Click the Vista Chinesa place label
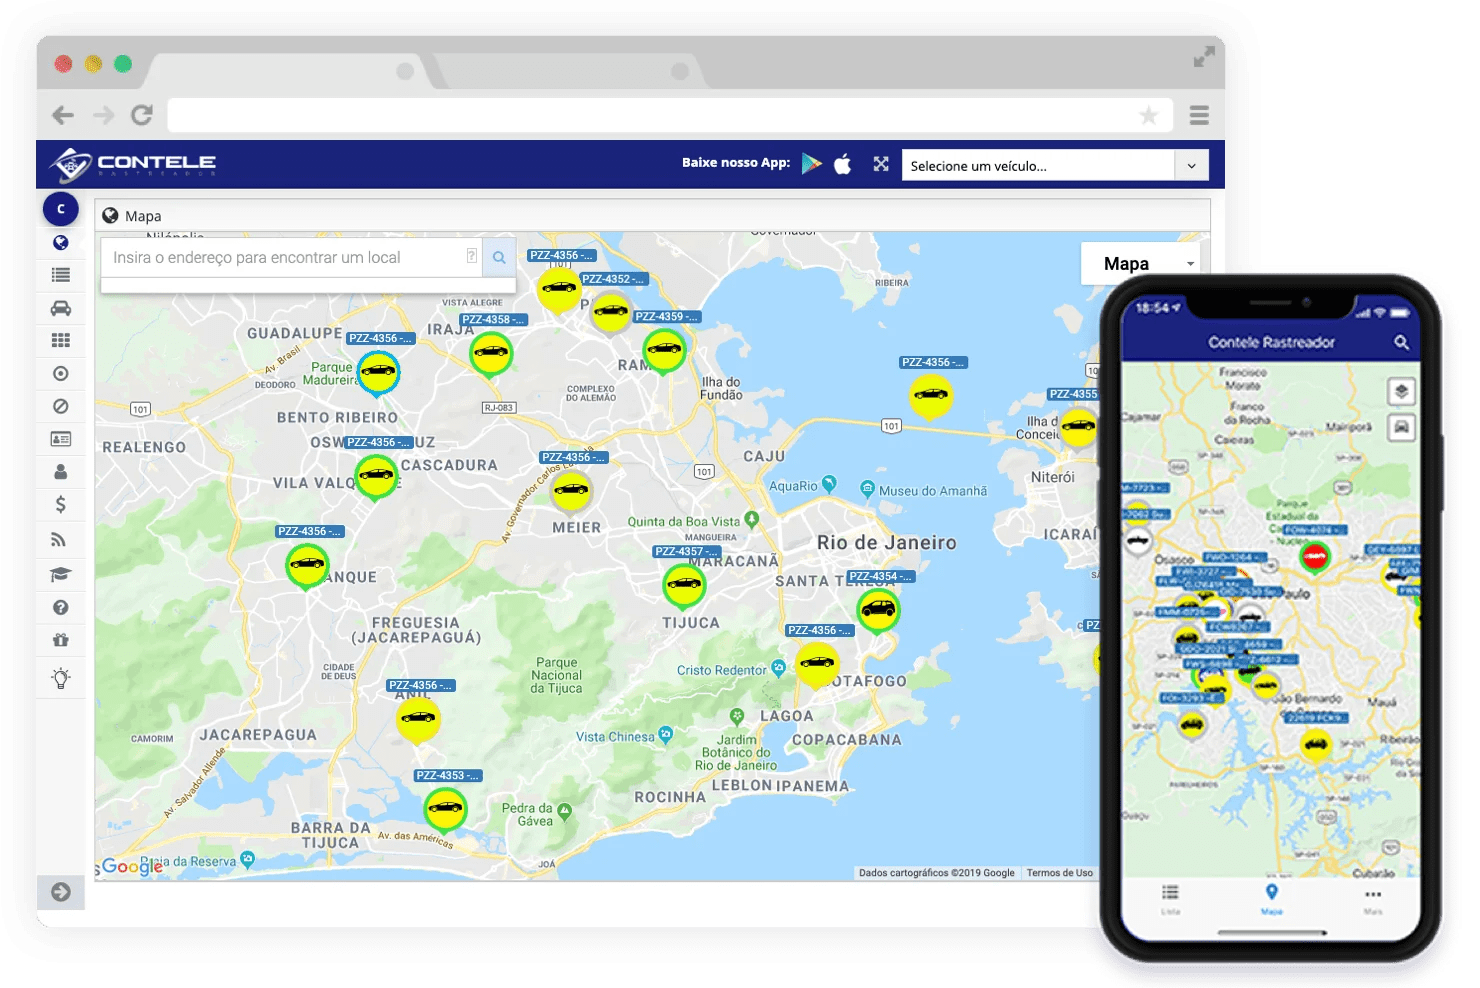This screenshot has height=988, width=1480. tap(615, 737)
